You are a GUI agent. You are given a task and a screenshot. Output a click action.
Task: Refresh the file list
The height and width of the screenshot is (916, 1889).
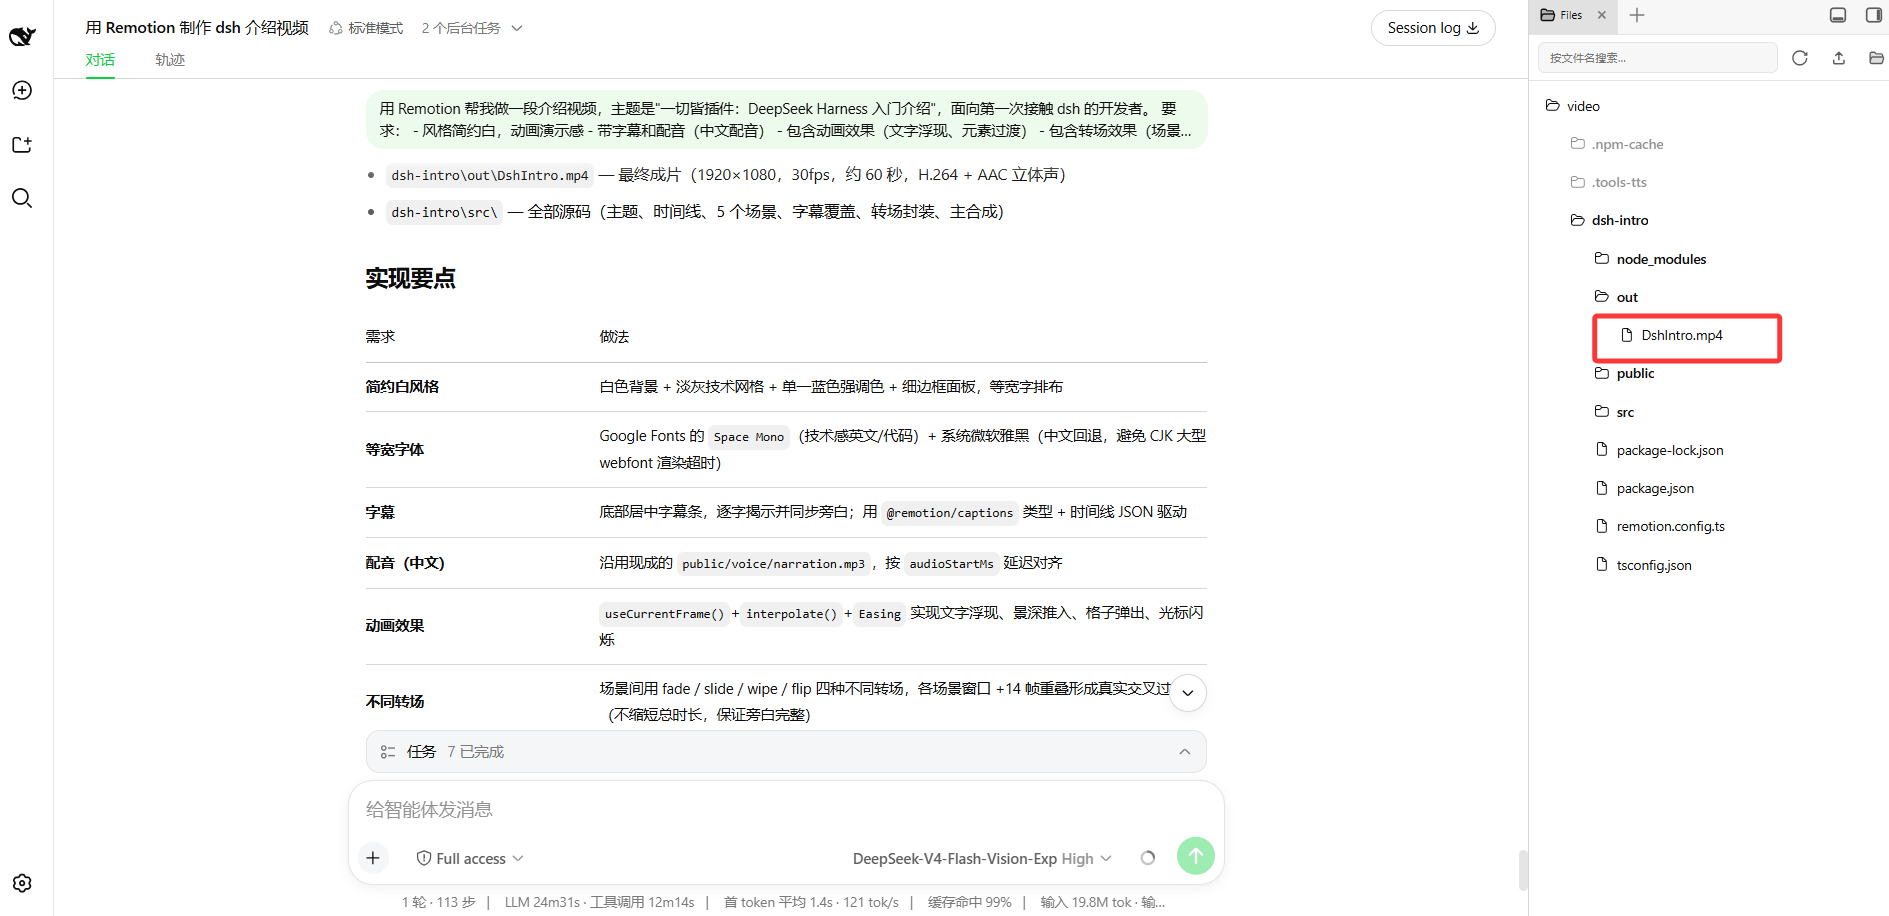click(x=1800, y=58)
